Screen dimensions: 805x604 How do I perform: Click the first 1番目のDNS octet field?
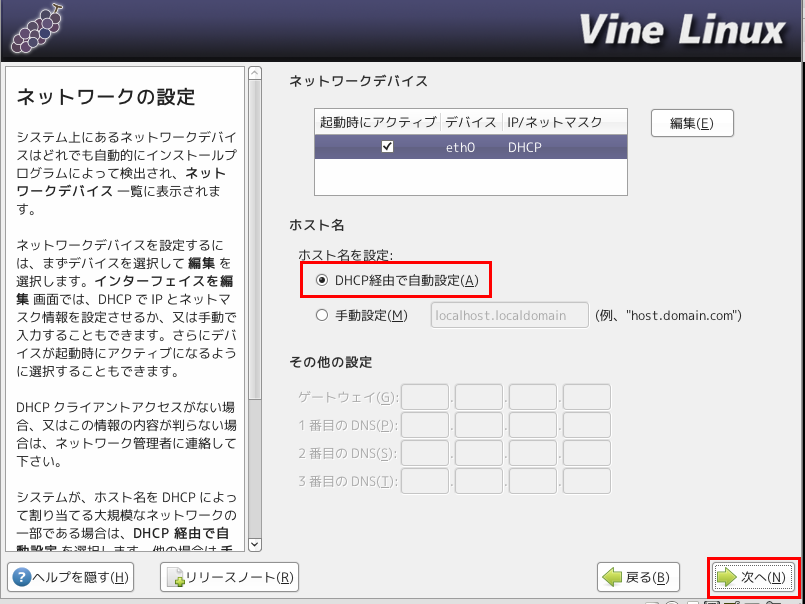point(425,426)
